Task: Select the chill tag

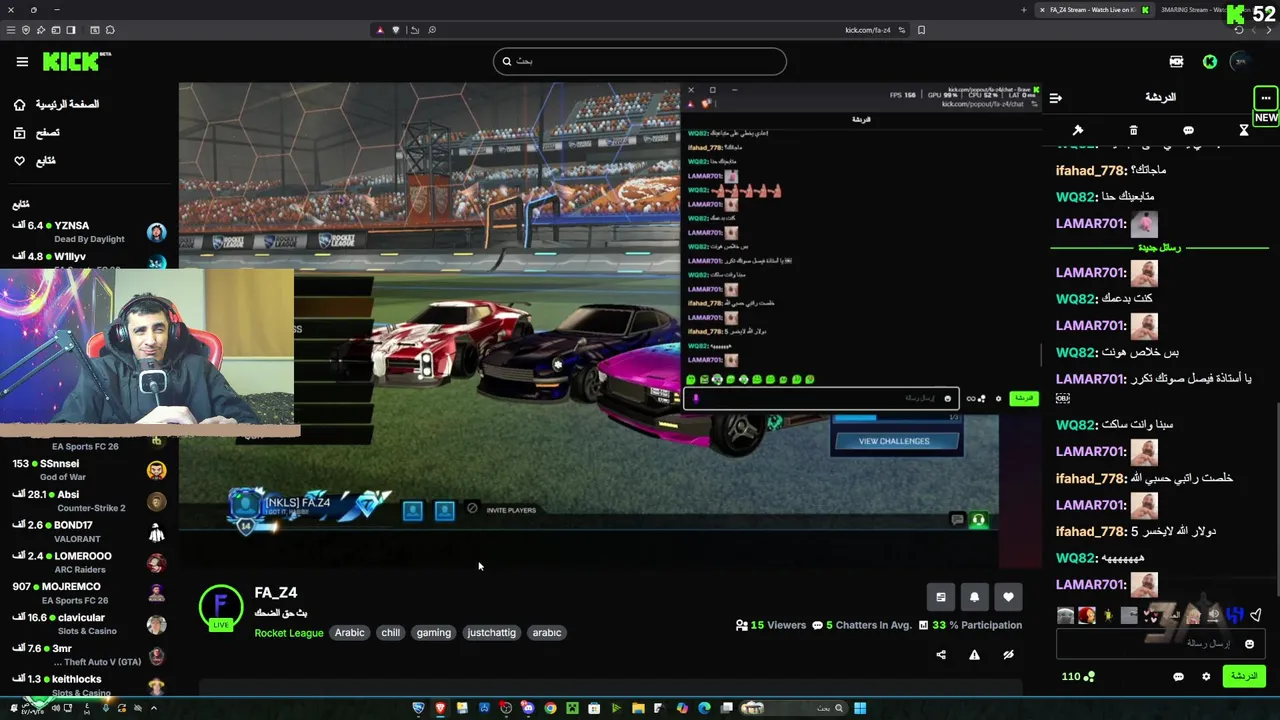Action: (391, 632)
